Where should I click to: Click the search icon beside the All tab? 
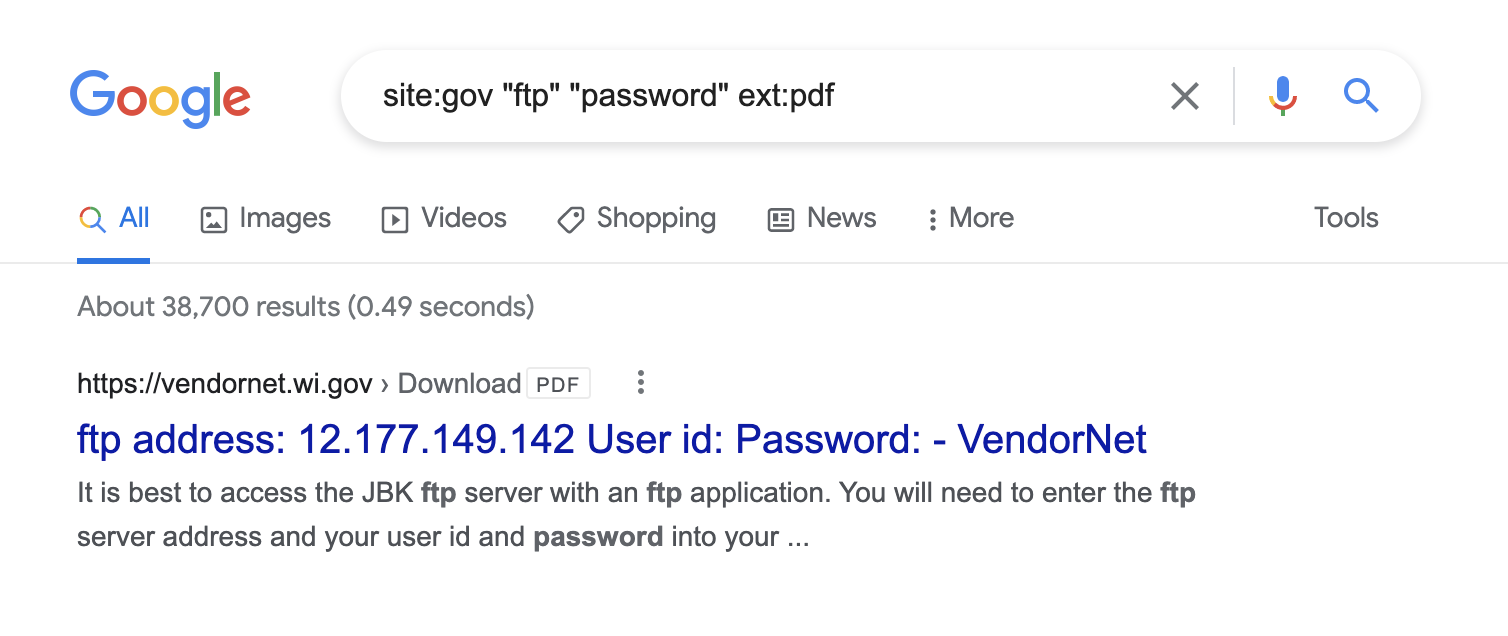pos(92,219)
